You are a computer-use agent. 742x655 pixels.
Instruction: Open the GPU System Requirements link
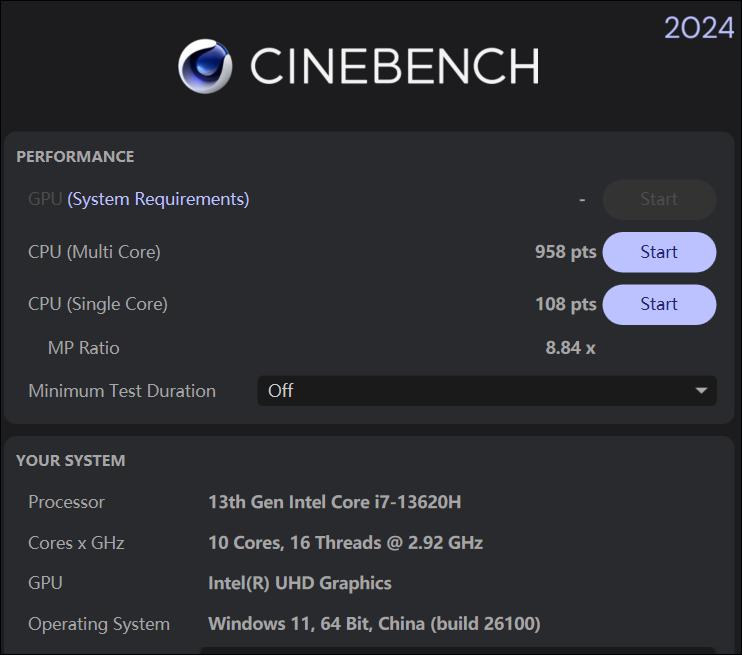tap(158, 199)
